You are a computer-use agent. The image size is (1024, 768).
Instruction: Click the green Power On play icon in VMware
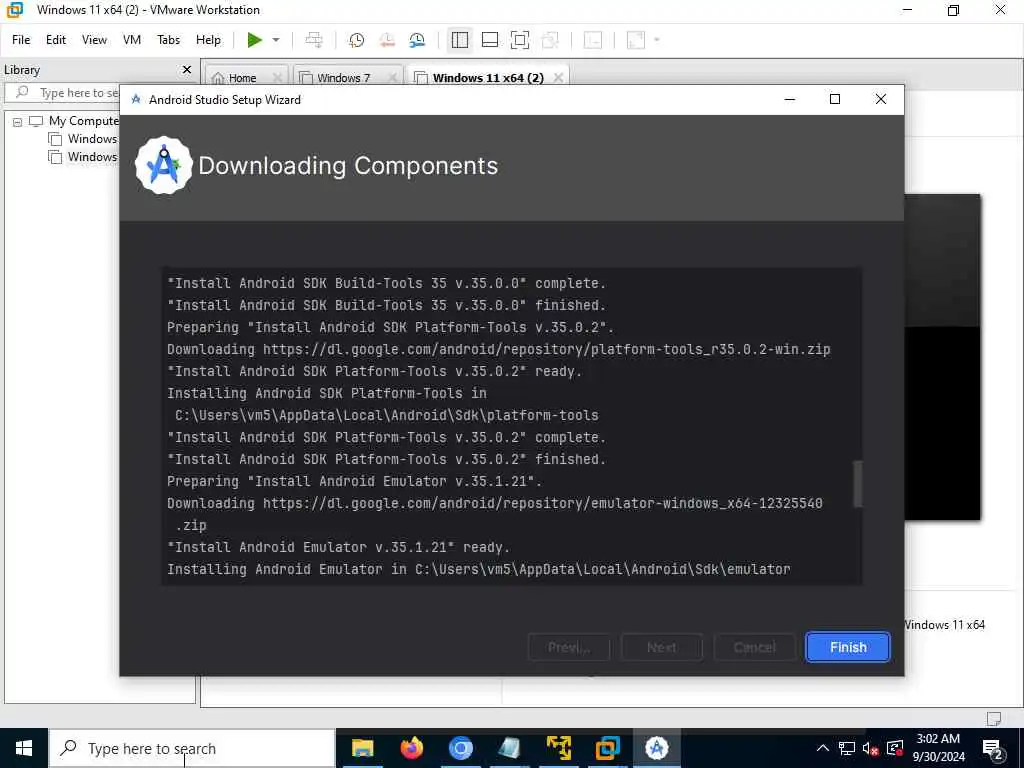click(x=255, y=40)
